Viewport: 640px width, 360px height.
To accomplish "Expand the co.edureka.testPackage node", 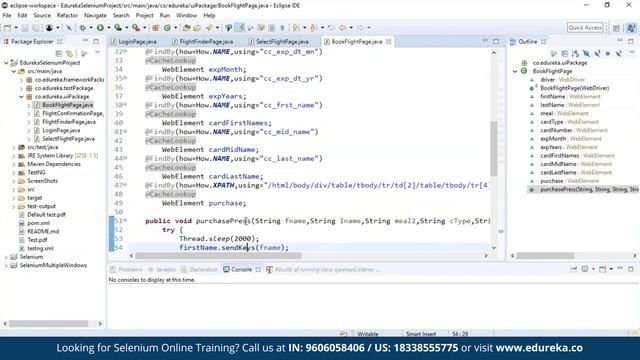I will point(21,88).
